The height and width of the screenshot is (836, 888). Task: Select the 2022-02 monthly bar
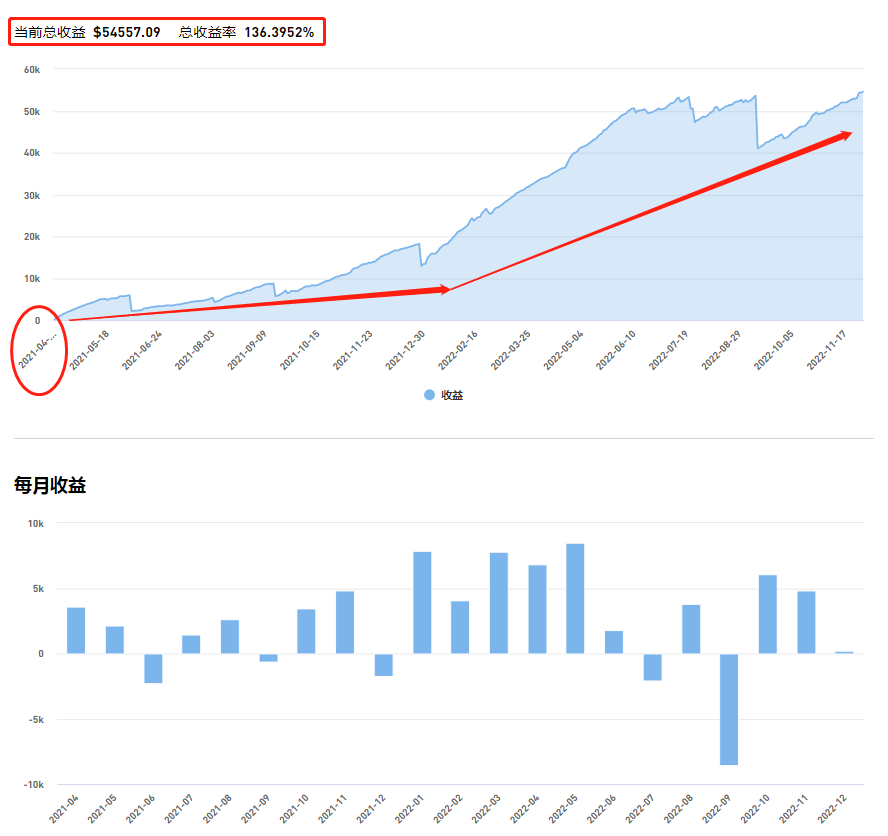tap(460, 628)
